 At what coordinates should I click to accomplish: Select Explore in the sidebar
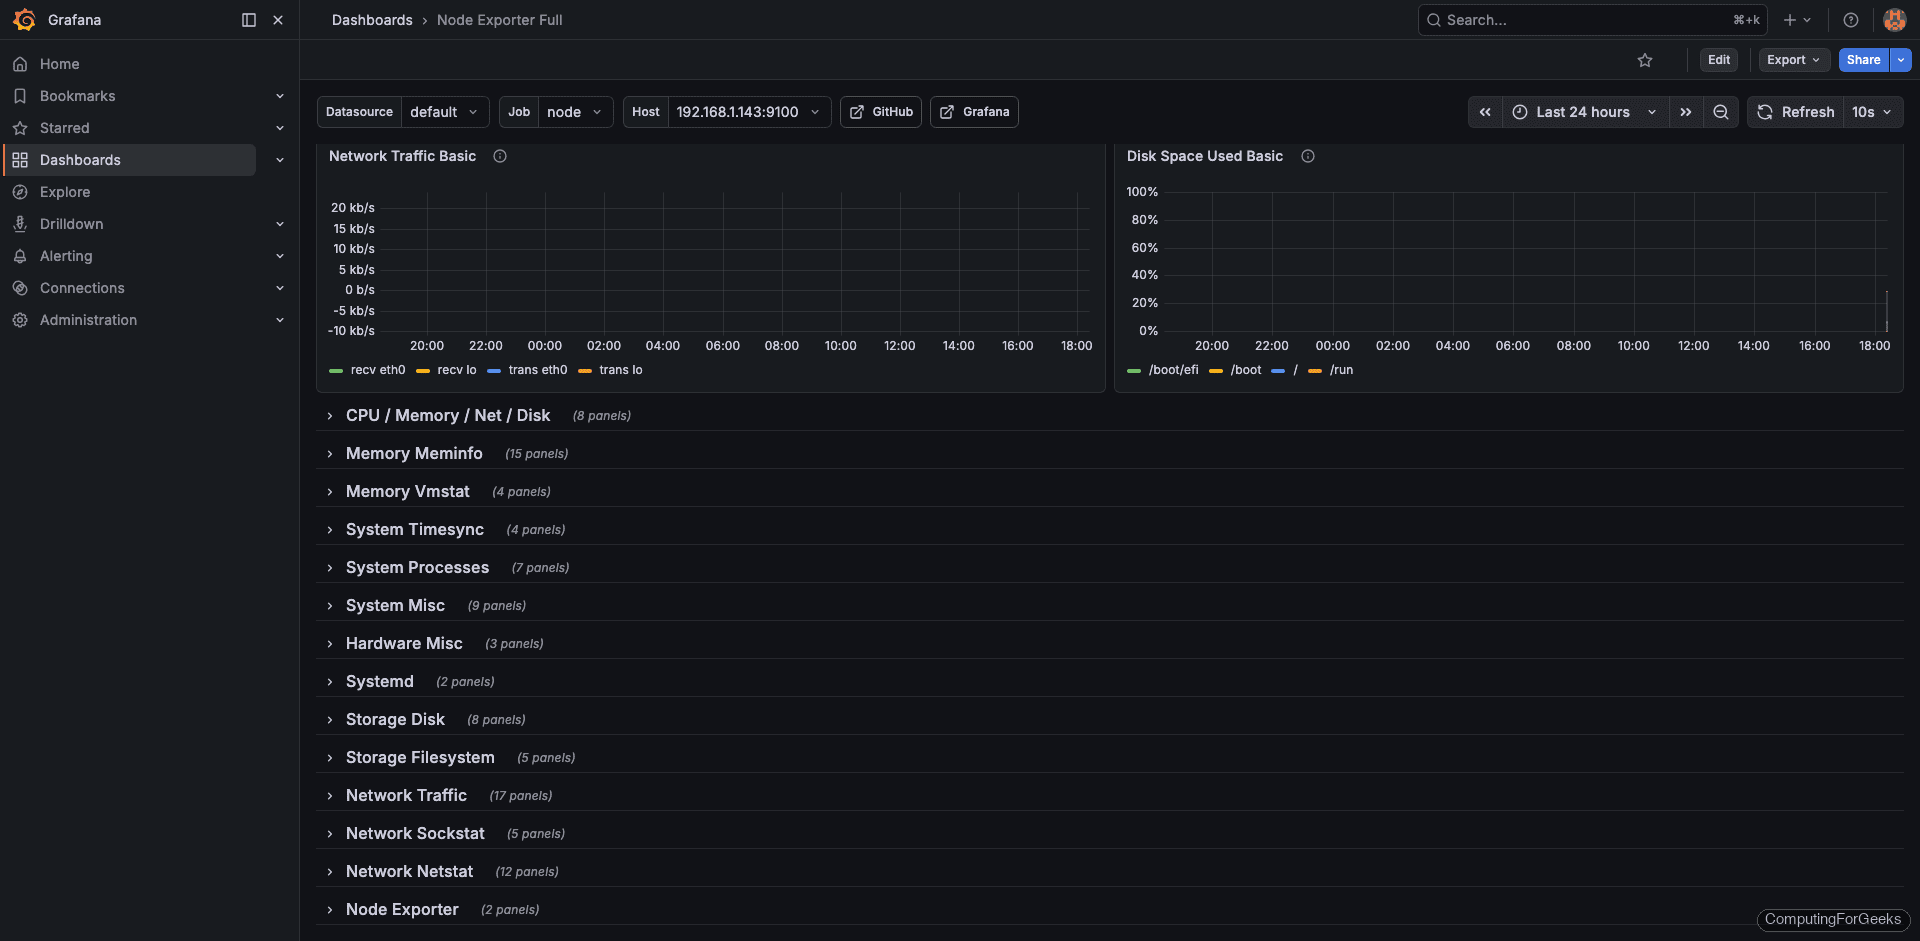(66, 192)
